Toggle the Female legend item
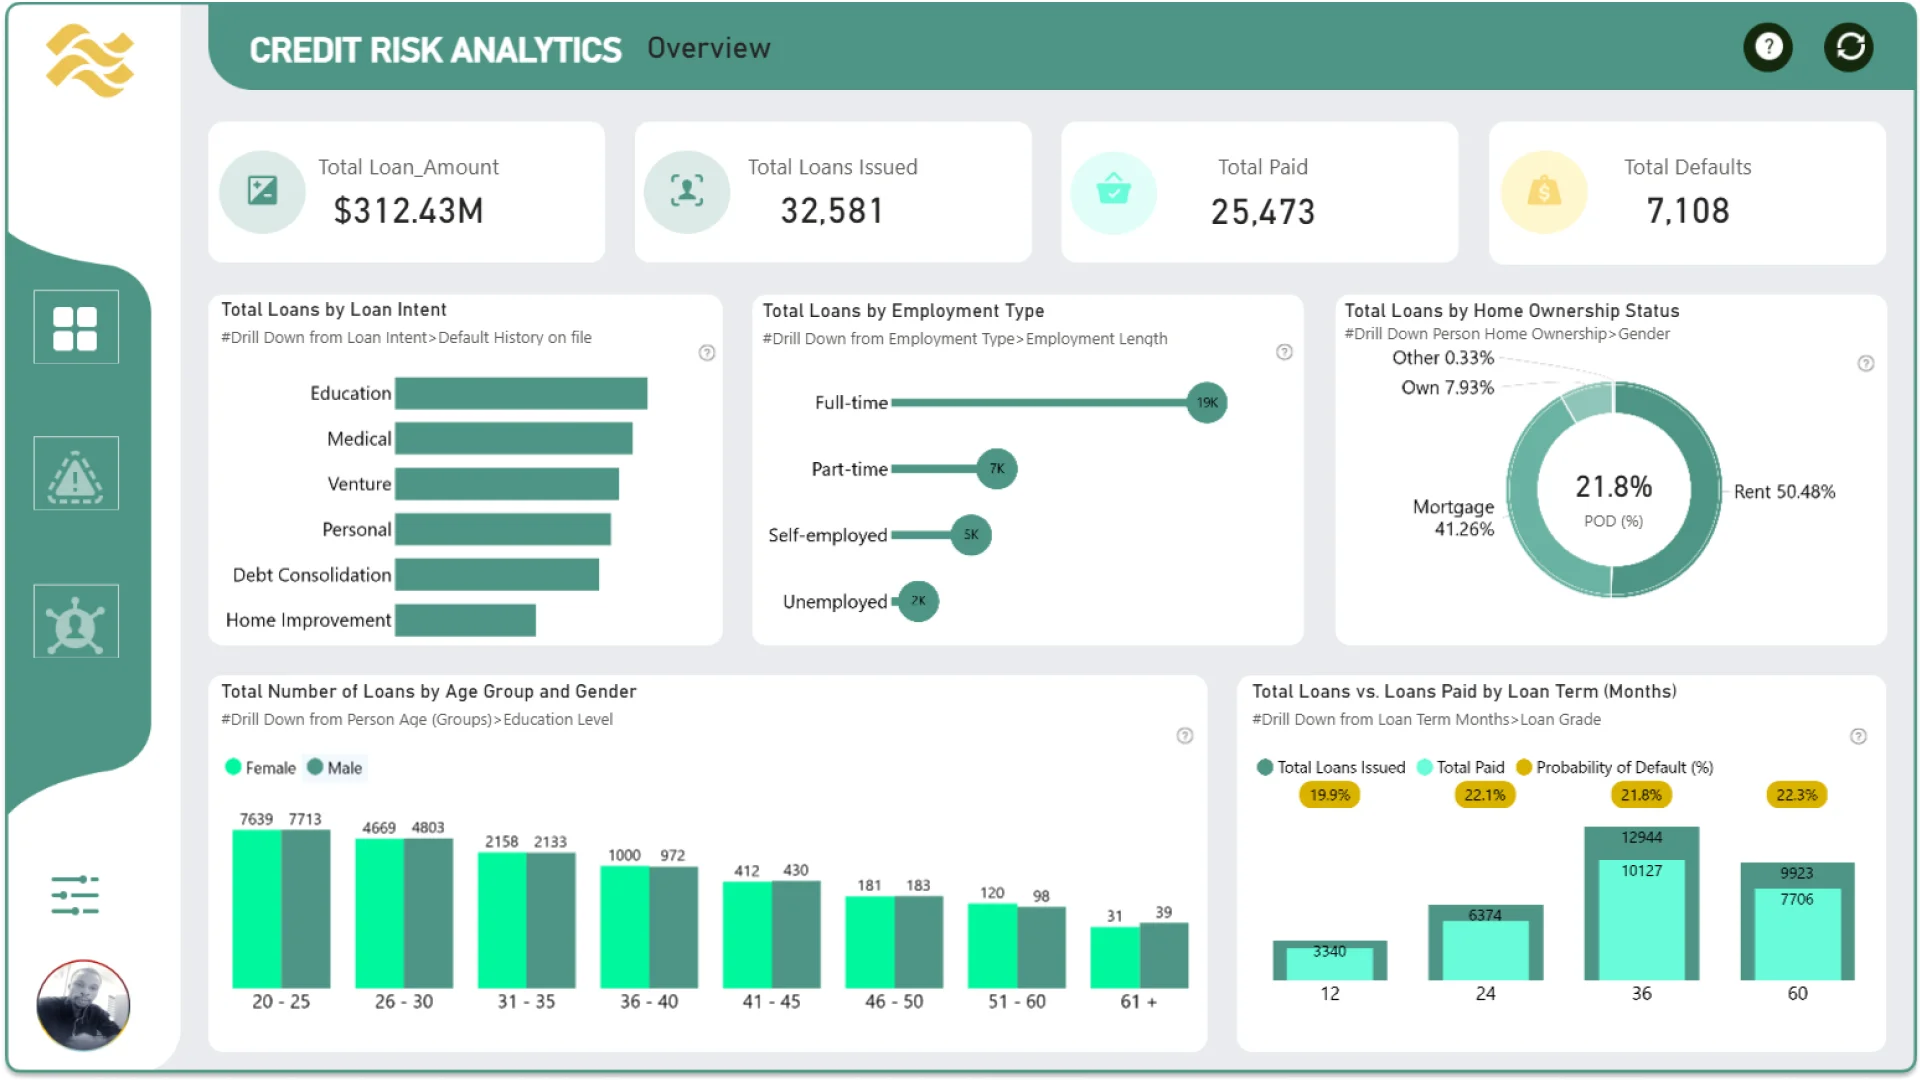The width and height of the screenshot is (1920, 1080). click(x=261, y=768)
